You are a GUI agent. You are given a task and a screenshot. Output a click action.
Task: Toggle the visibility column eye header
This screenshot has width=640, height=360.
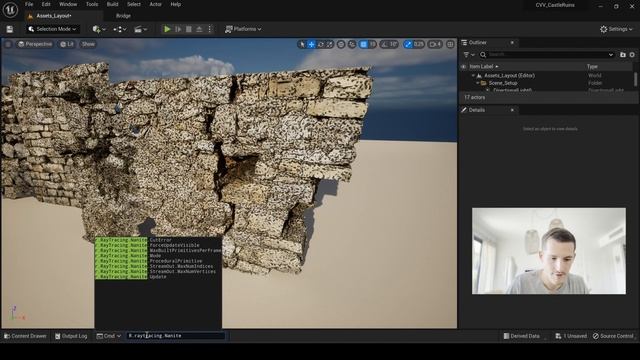click(463, 67)
